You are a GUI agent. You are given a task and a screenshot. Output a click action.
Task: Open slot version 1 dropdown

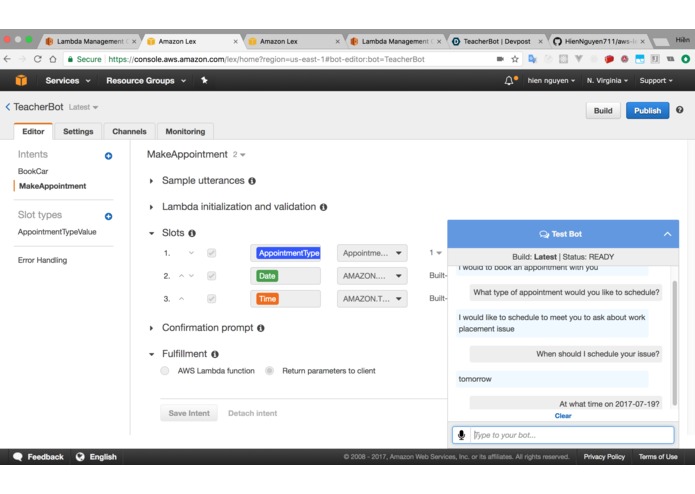[x=435, y=253]
